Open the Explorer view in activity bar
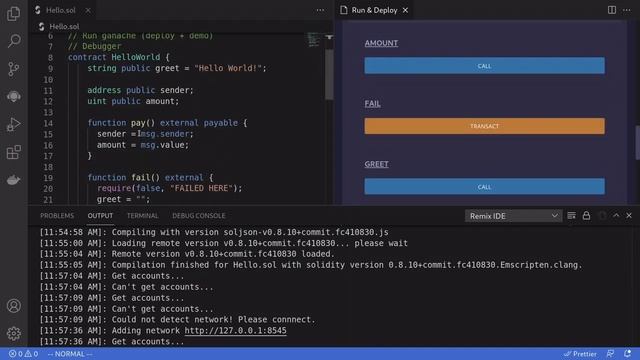Screen dimensions: 640x360 [13, 13]
